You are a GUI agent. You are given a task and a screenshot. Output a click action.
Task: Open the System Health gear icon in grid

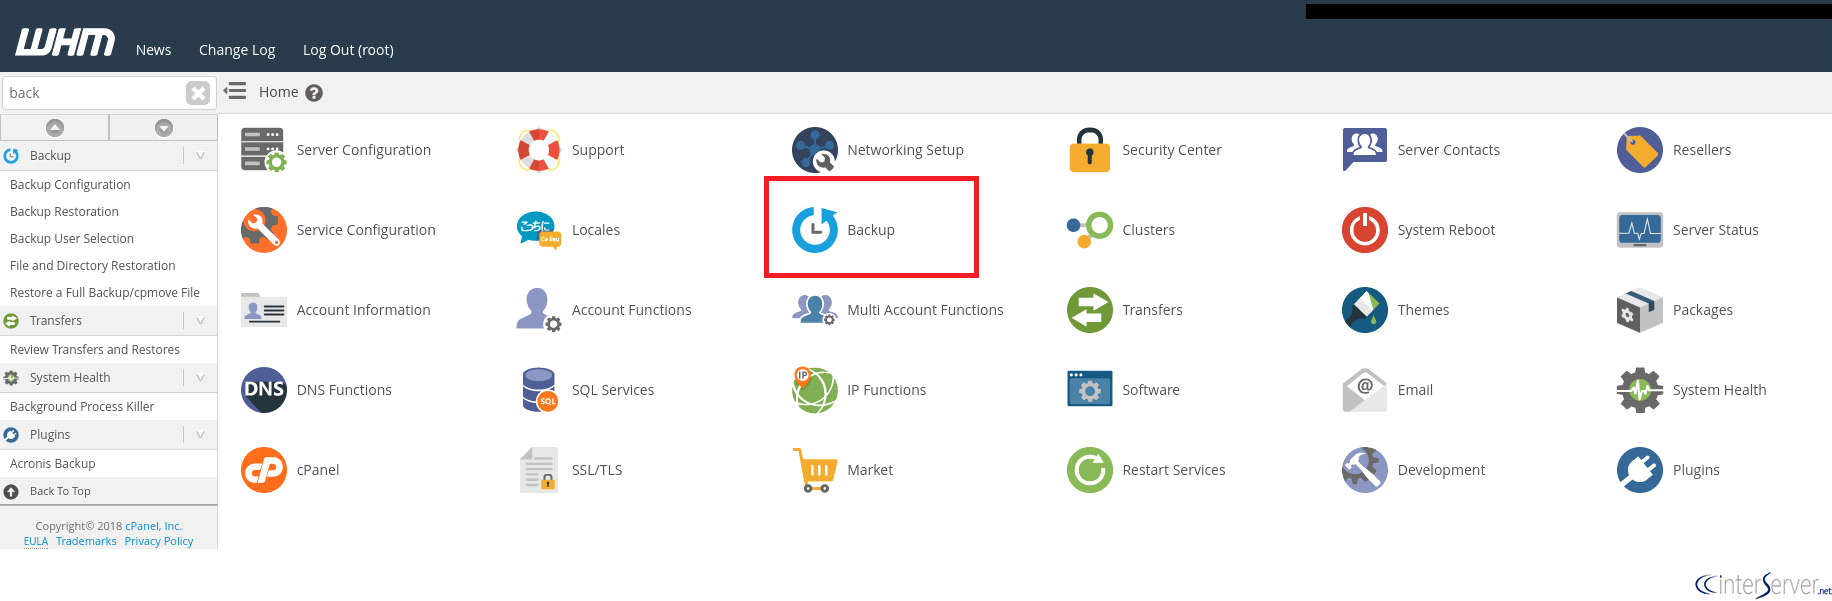point(1640,390)
